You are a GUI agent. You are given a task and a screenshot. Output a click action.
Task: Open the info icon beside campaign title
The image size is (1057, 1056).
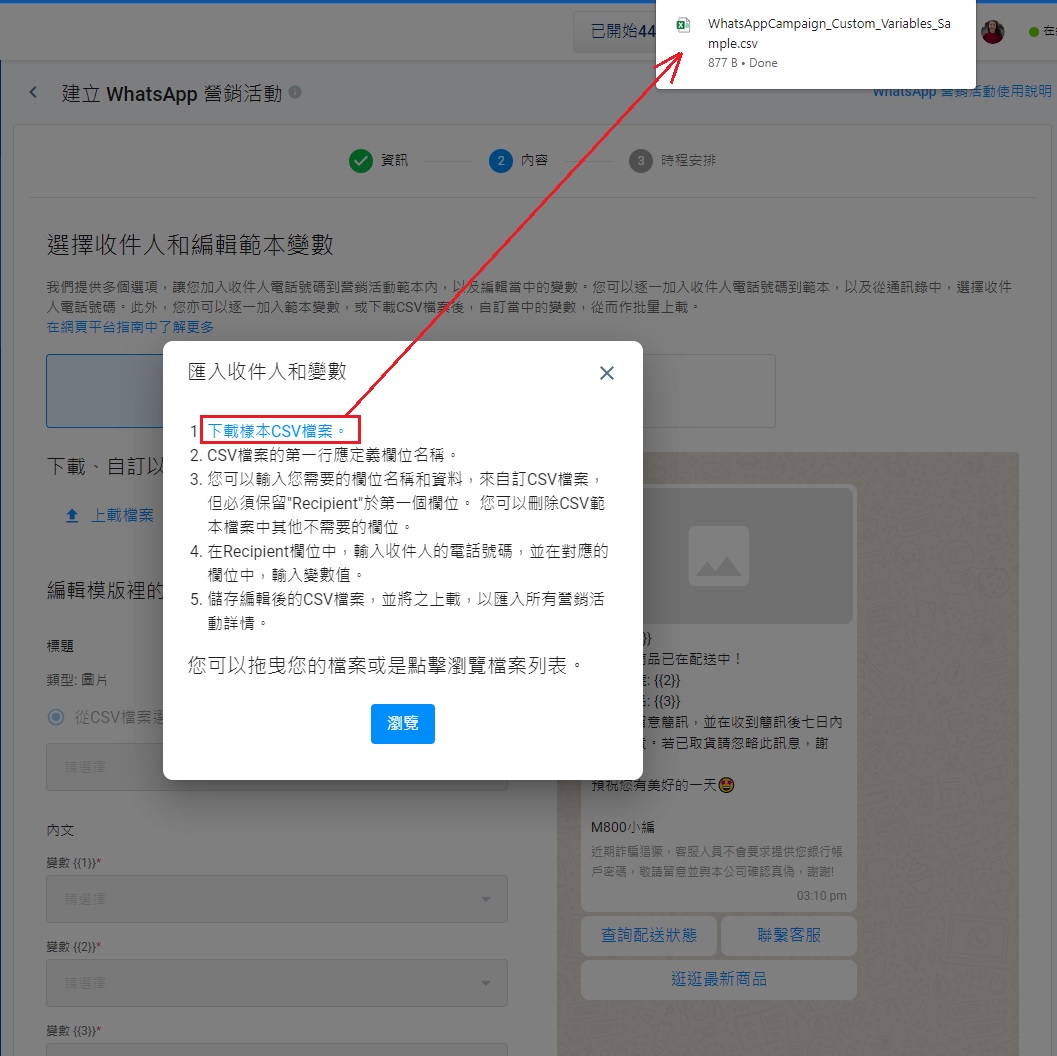tap(295, 92)
